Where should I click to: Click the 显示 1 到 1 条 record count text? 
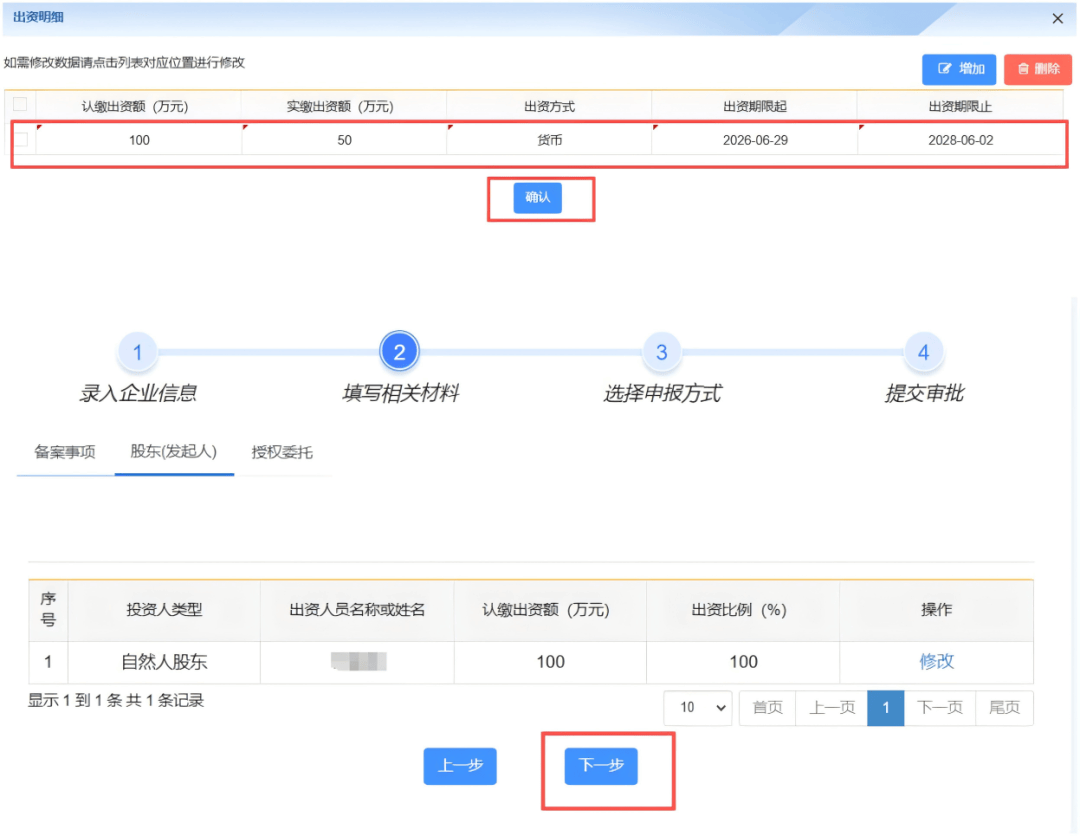click(x=116, y=701)
